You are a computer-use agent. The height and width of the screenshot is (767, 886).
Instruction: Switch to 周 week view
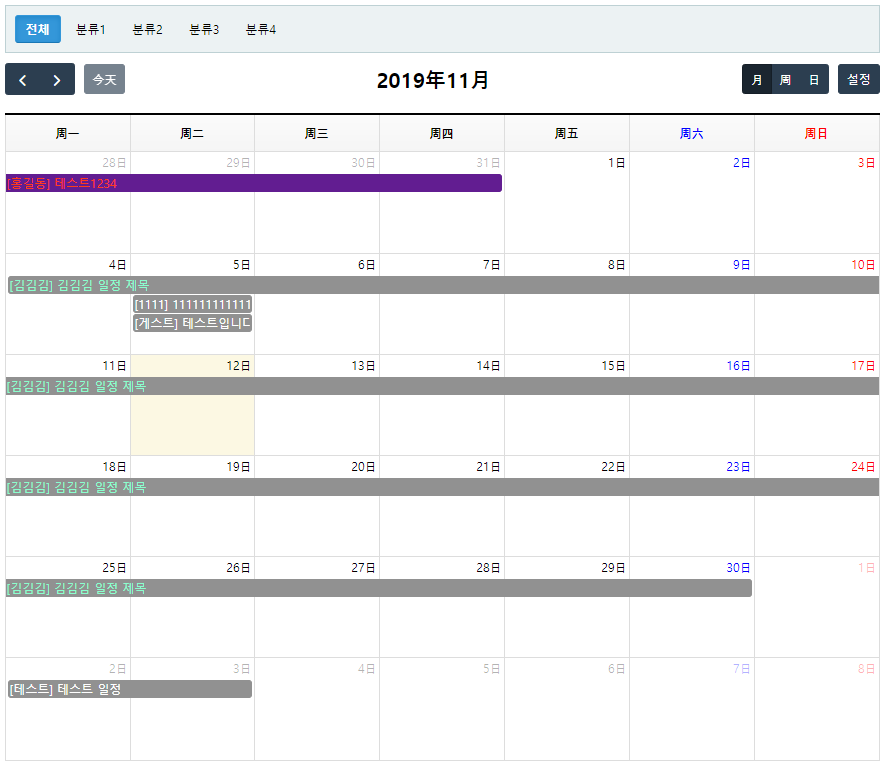[x=785, y=80]
